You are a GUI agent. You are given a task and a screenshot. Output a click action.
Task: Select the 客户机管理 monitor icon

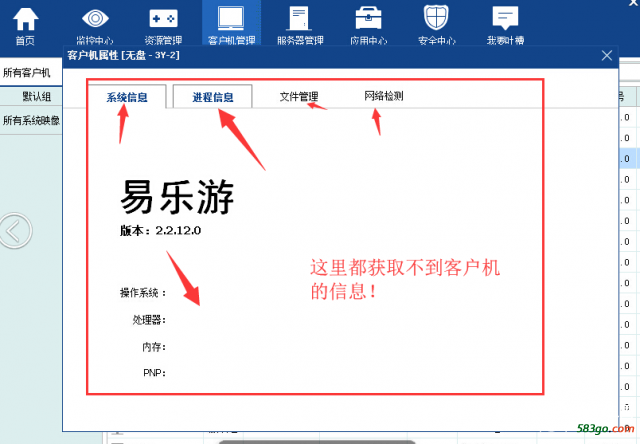[x=231, y=18]
